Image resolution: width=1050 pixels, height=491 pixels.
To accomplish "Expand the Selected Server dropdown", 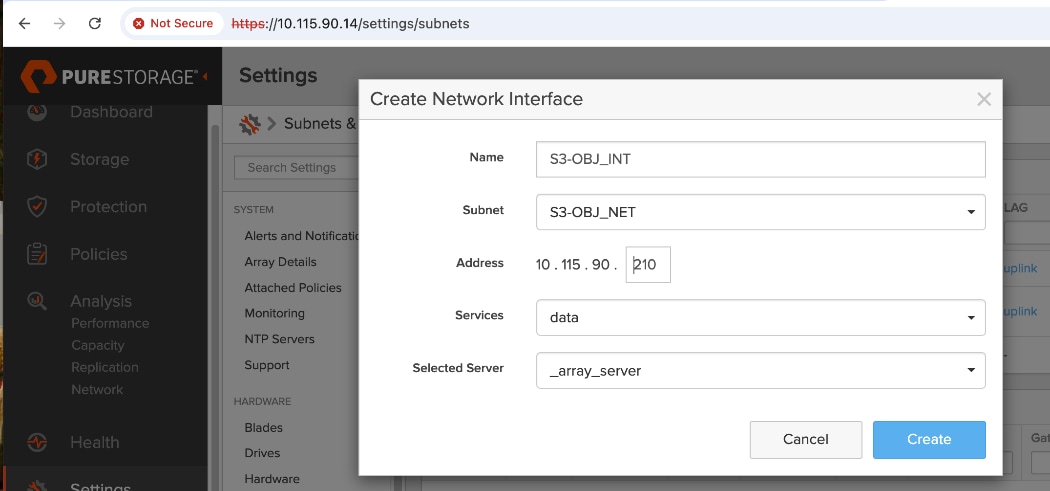I will coord(760,371).
